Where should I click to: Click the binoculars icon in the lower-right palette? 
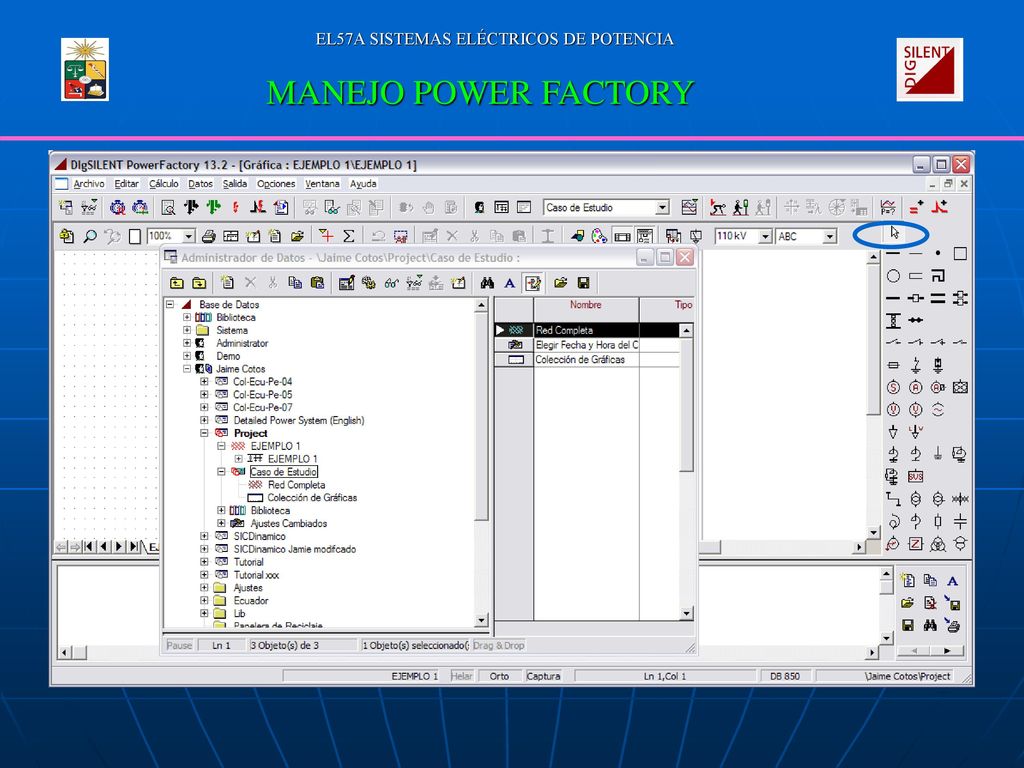[x=930, y=625]
